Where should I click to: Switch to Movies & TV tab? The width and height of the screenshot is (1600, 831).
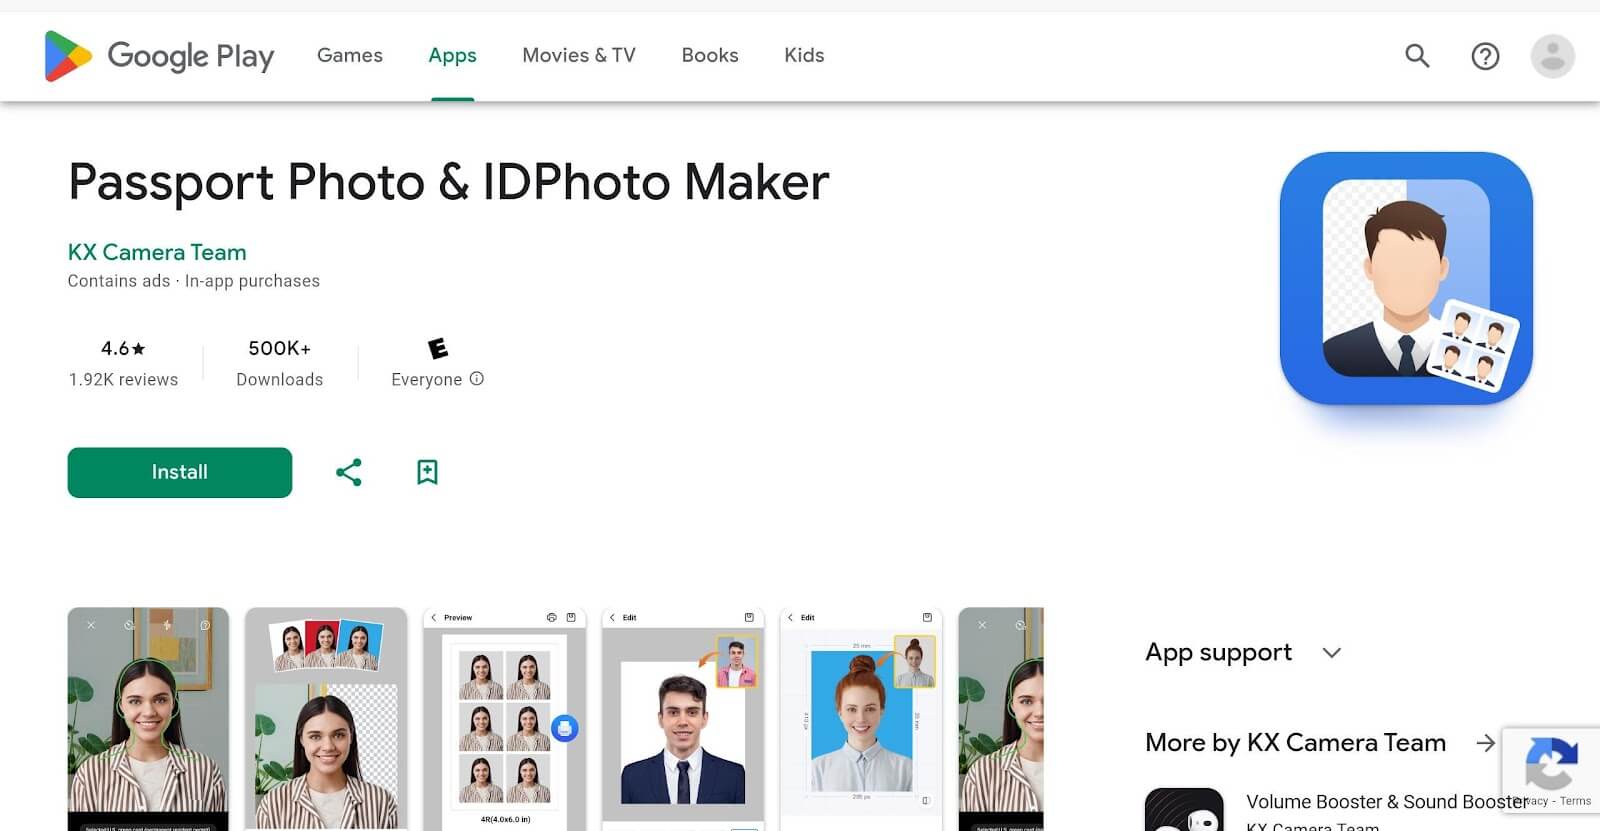[x=579, y=56]
